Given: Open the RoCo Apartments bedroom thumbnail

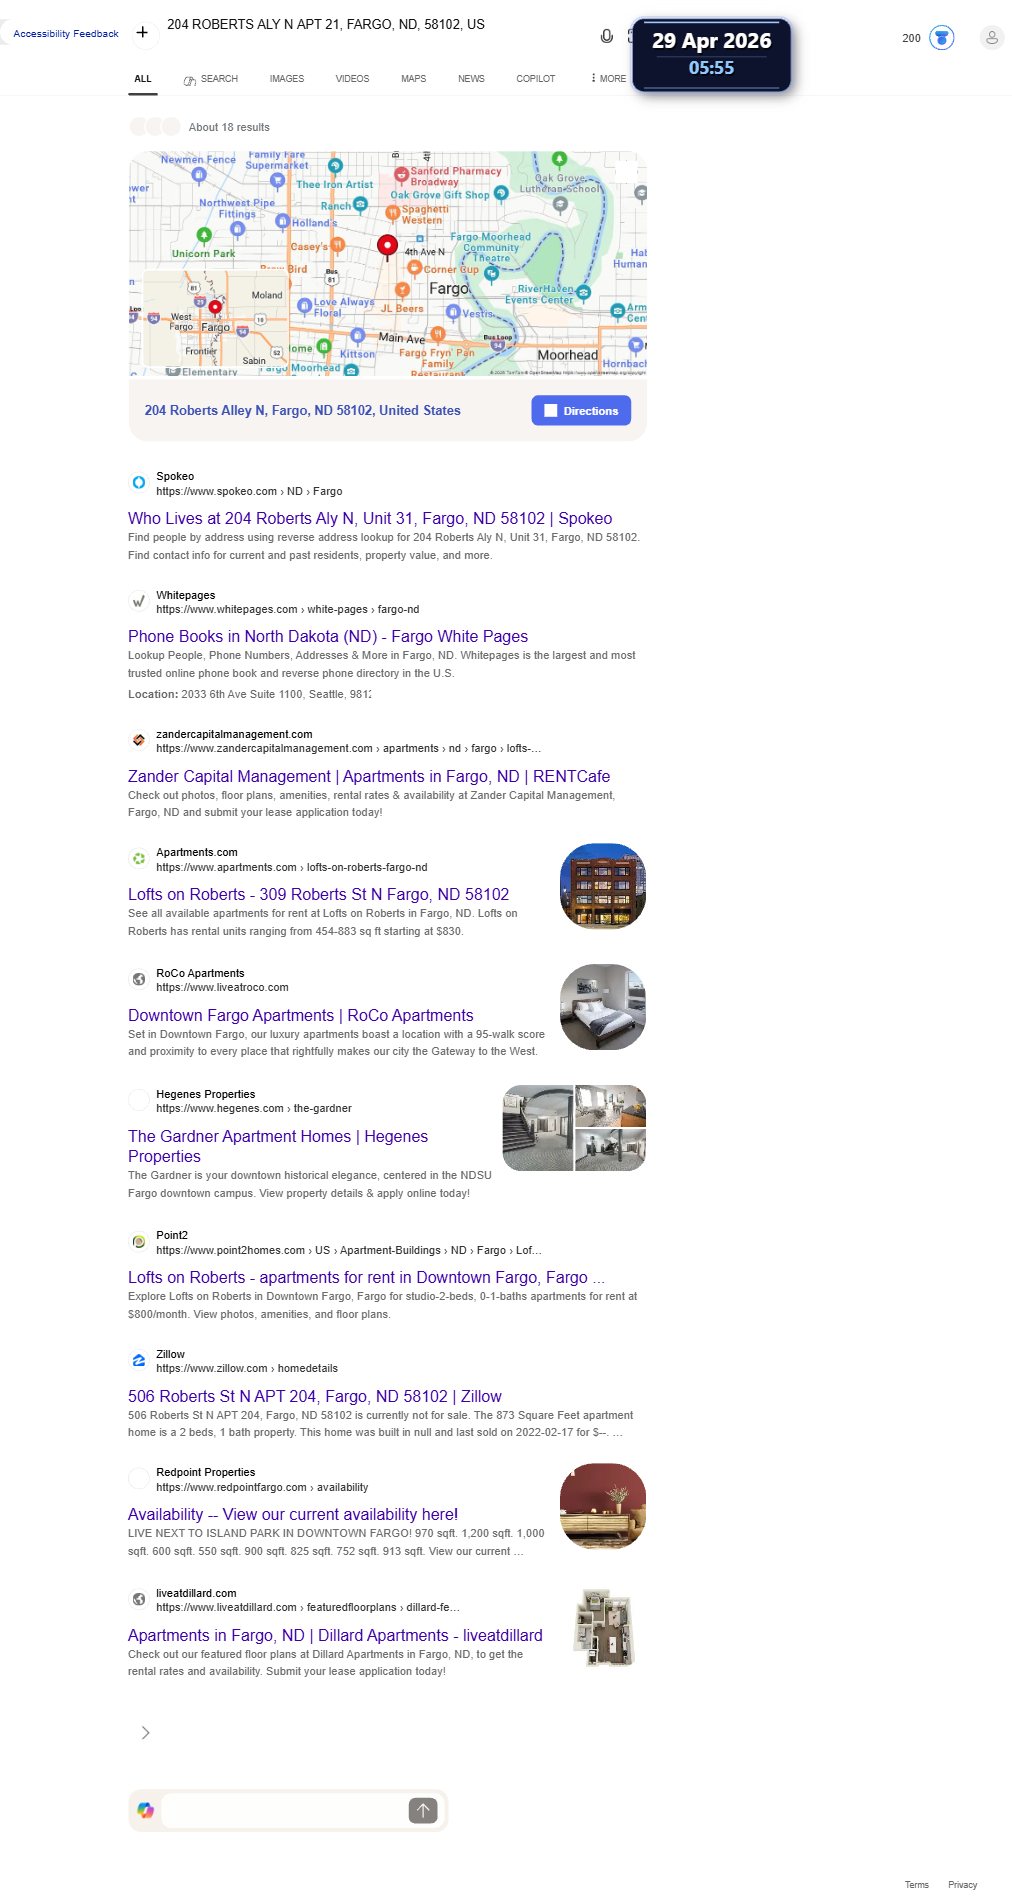Looking at the screenshot, I should point(603,1008).
